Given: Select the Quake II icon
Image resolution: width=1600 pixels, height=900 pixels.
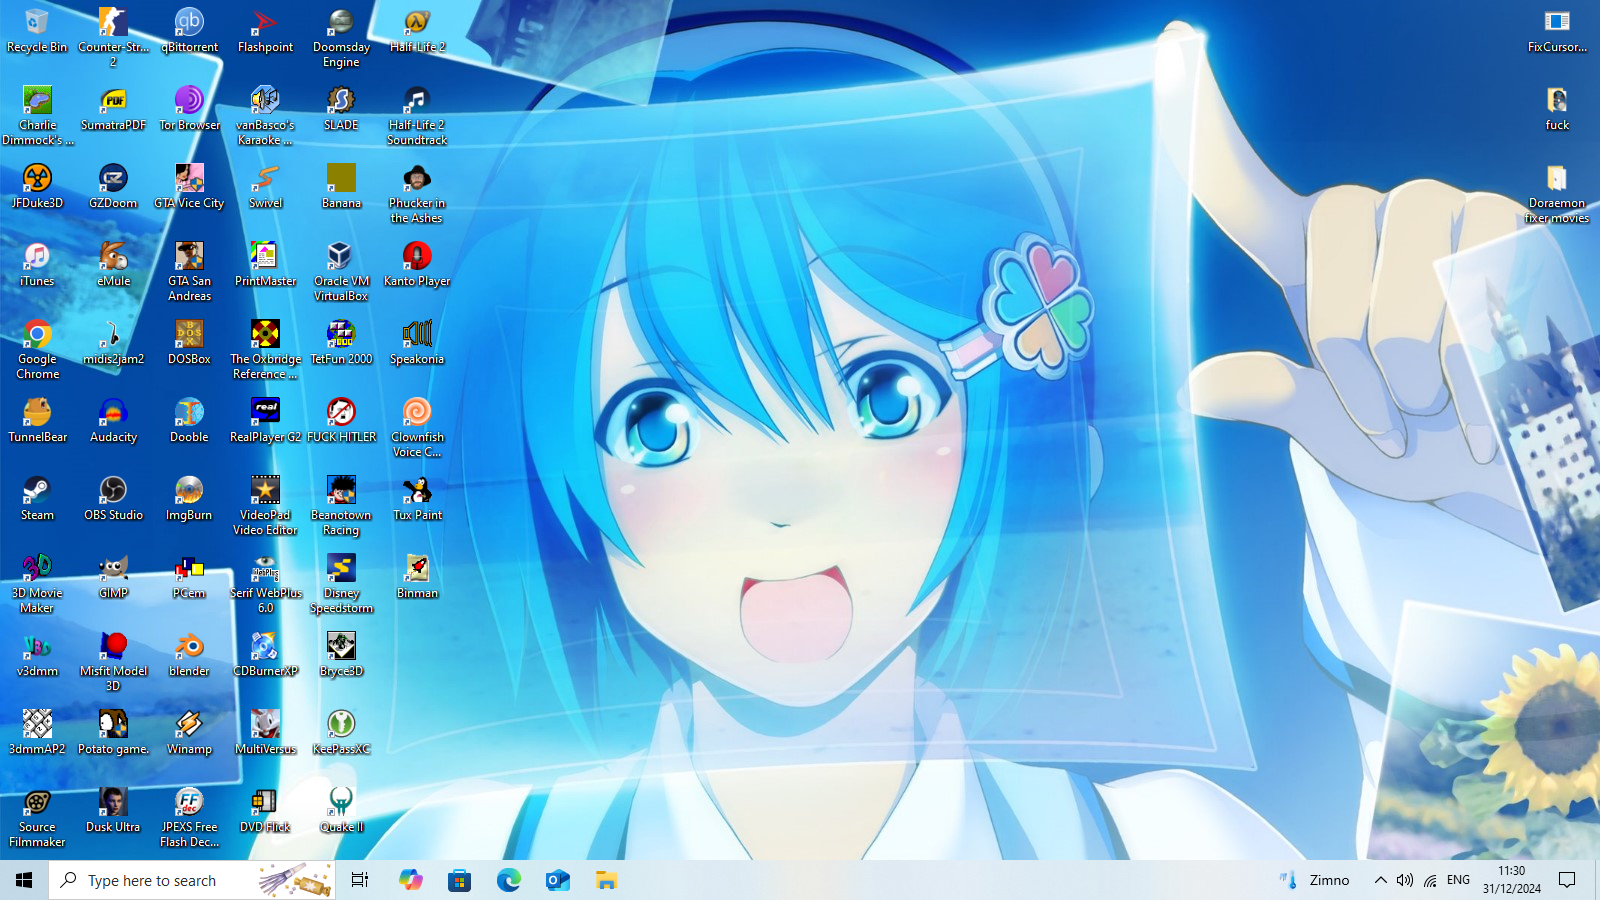Looking at the screenshot, I should 341,811.
